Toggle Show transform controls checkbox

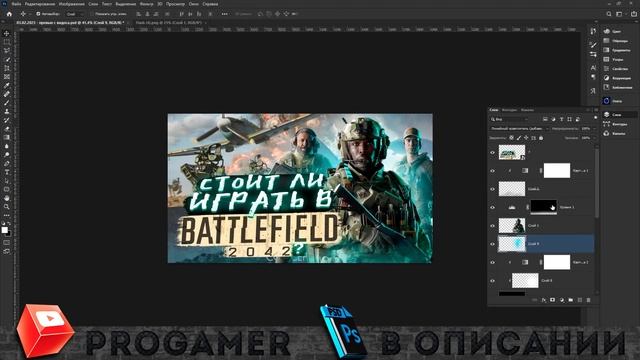tap(92, 14)
